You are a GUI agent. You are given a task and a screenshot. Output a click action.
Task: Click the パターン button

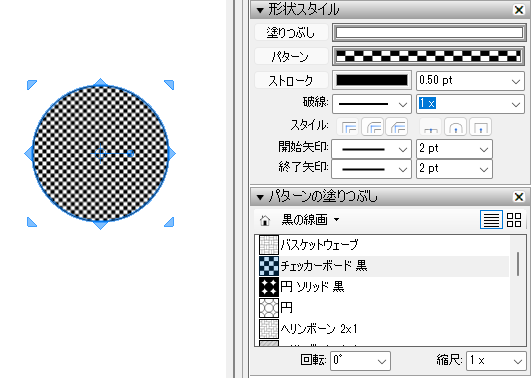[291, 56]
